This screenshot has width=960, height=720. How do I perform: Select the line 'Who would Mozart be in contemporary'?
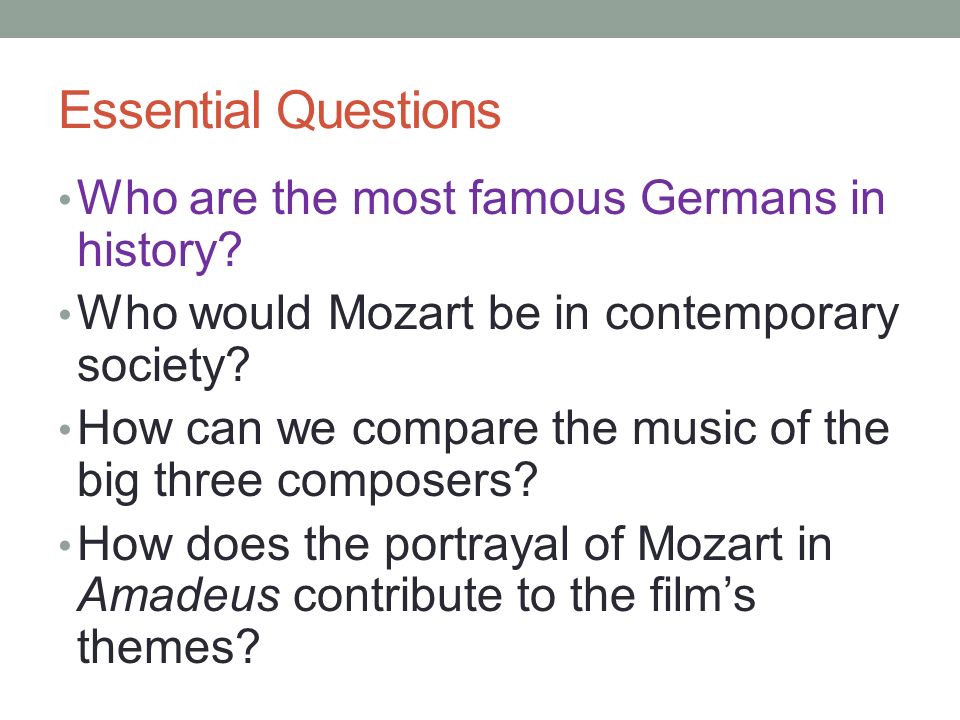pyautogui.click(x=488, y=315)
